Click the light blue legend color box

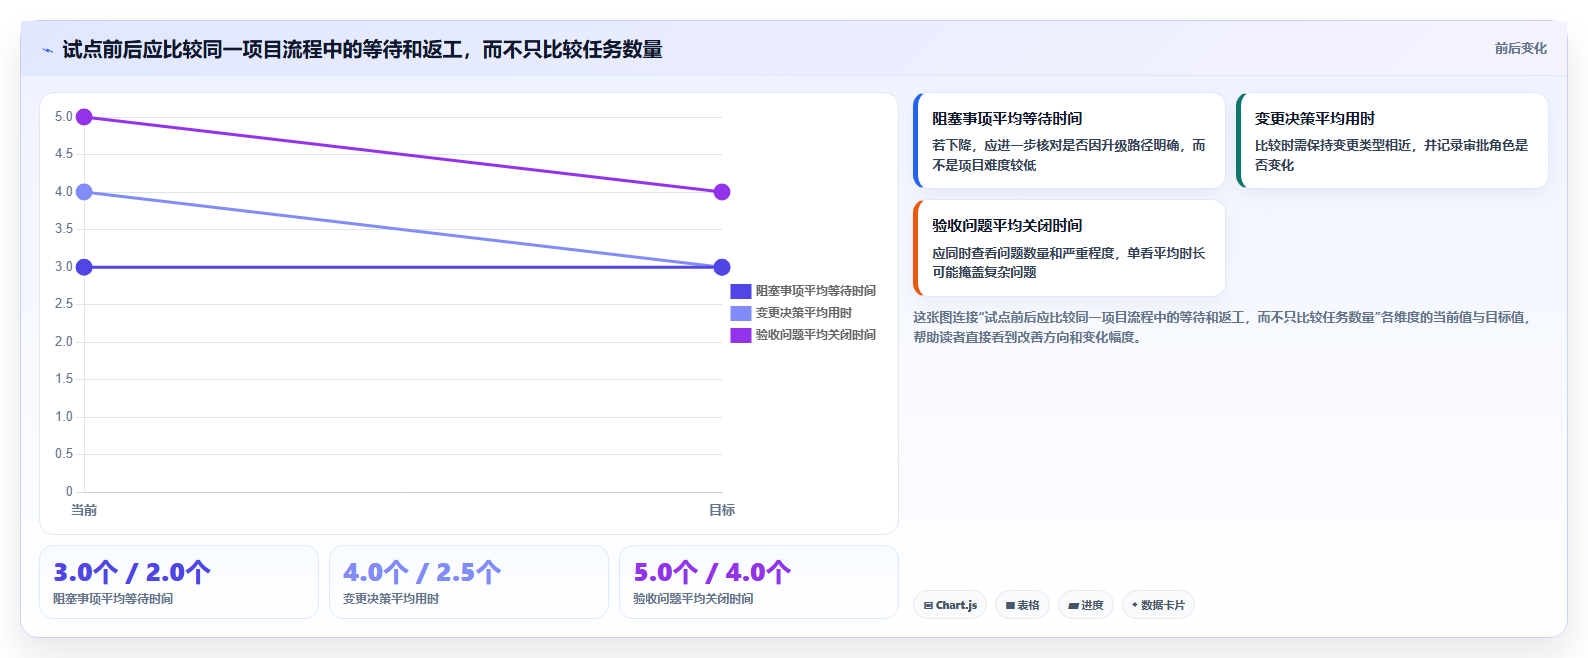tap(740, 313)
